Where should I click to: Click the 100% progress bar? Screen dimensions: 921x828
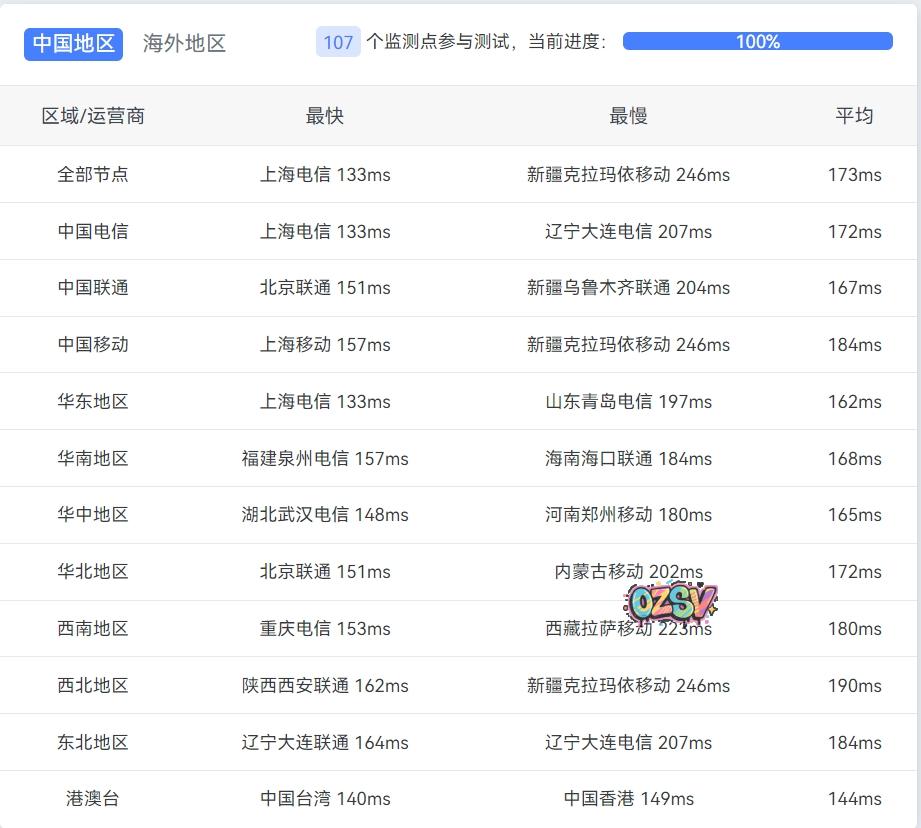pyautogui.click(x=757, y=42)
